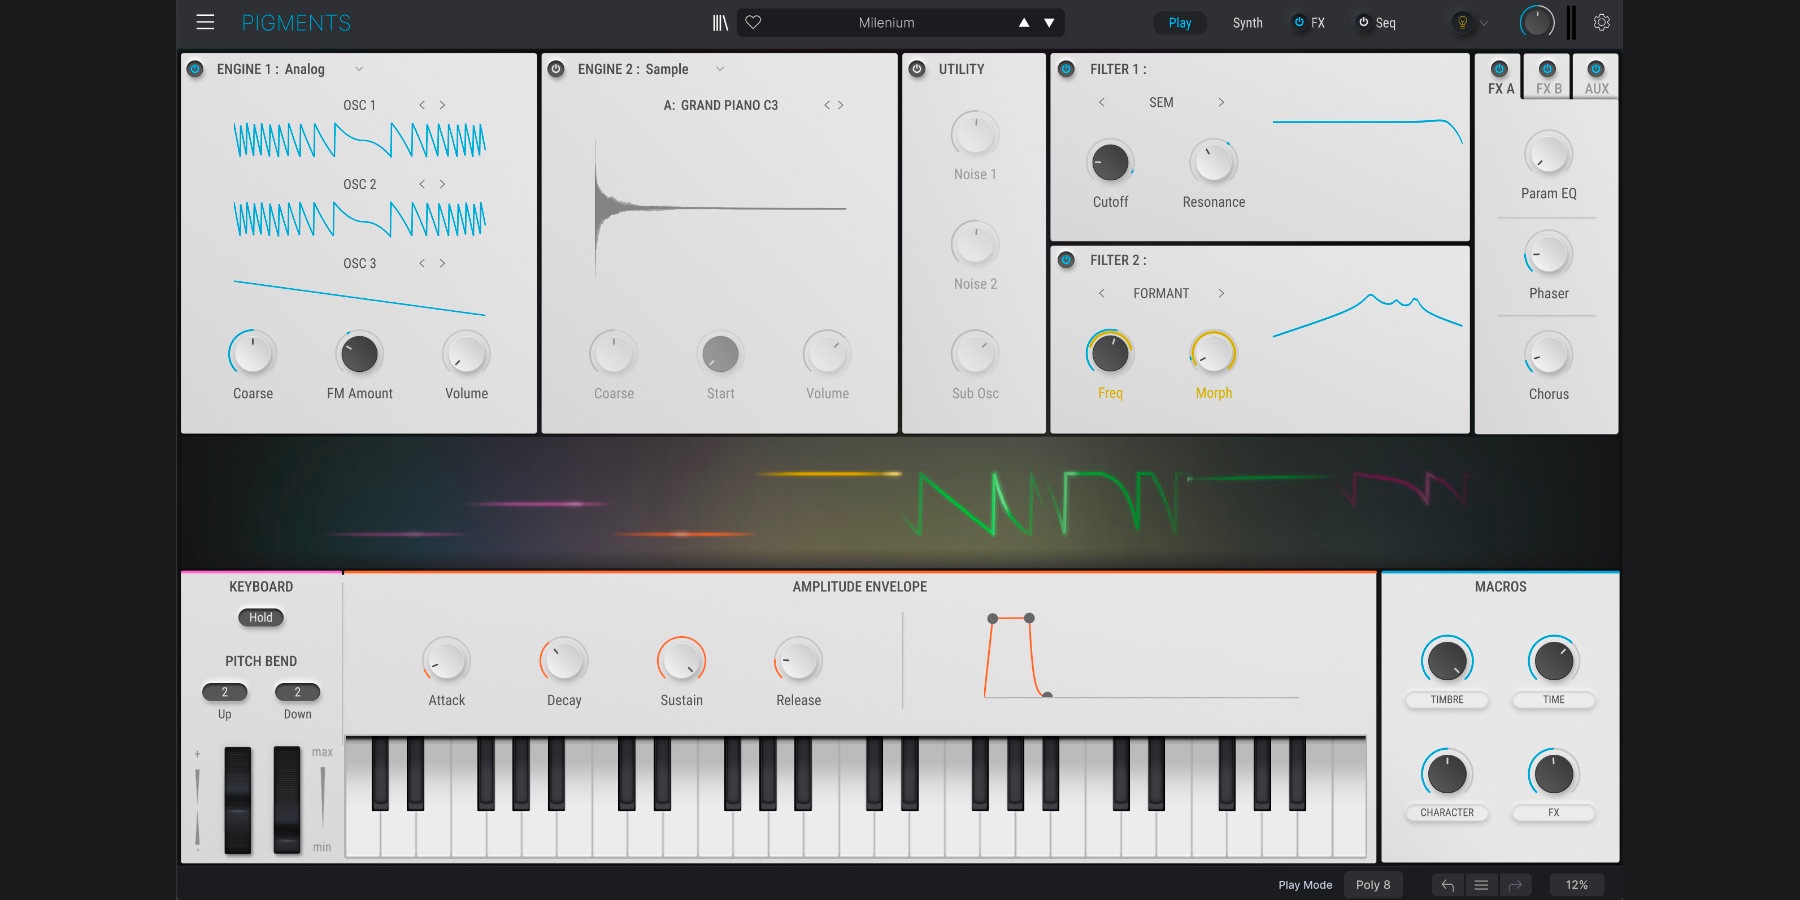The height and width of the screenshot is (900, 1800).
Task: Click the redo arrow in status bar
Action: 1515,885
